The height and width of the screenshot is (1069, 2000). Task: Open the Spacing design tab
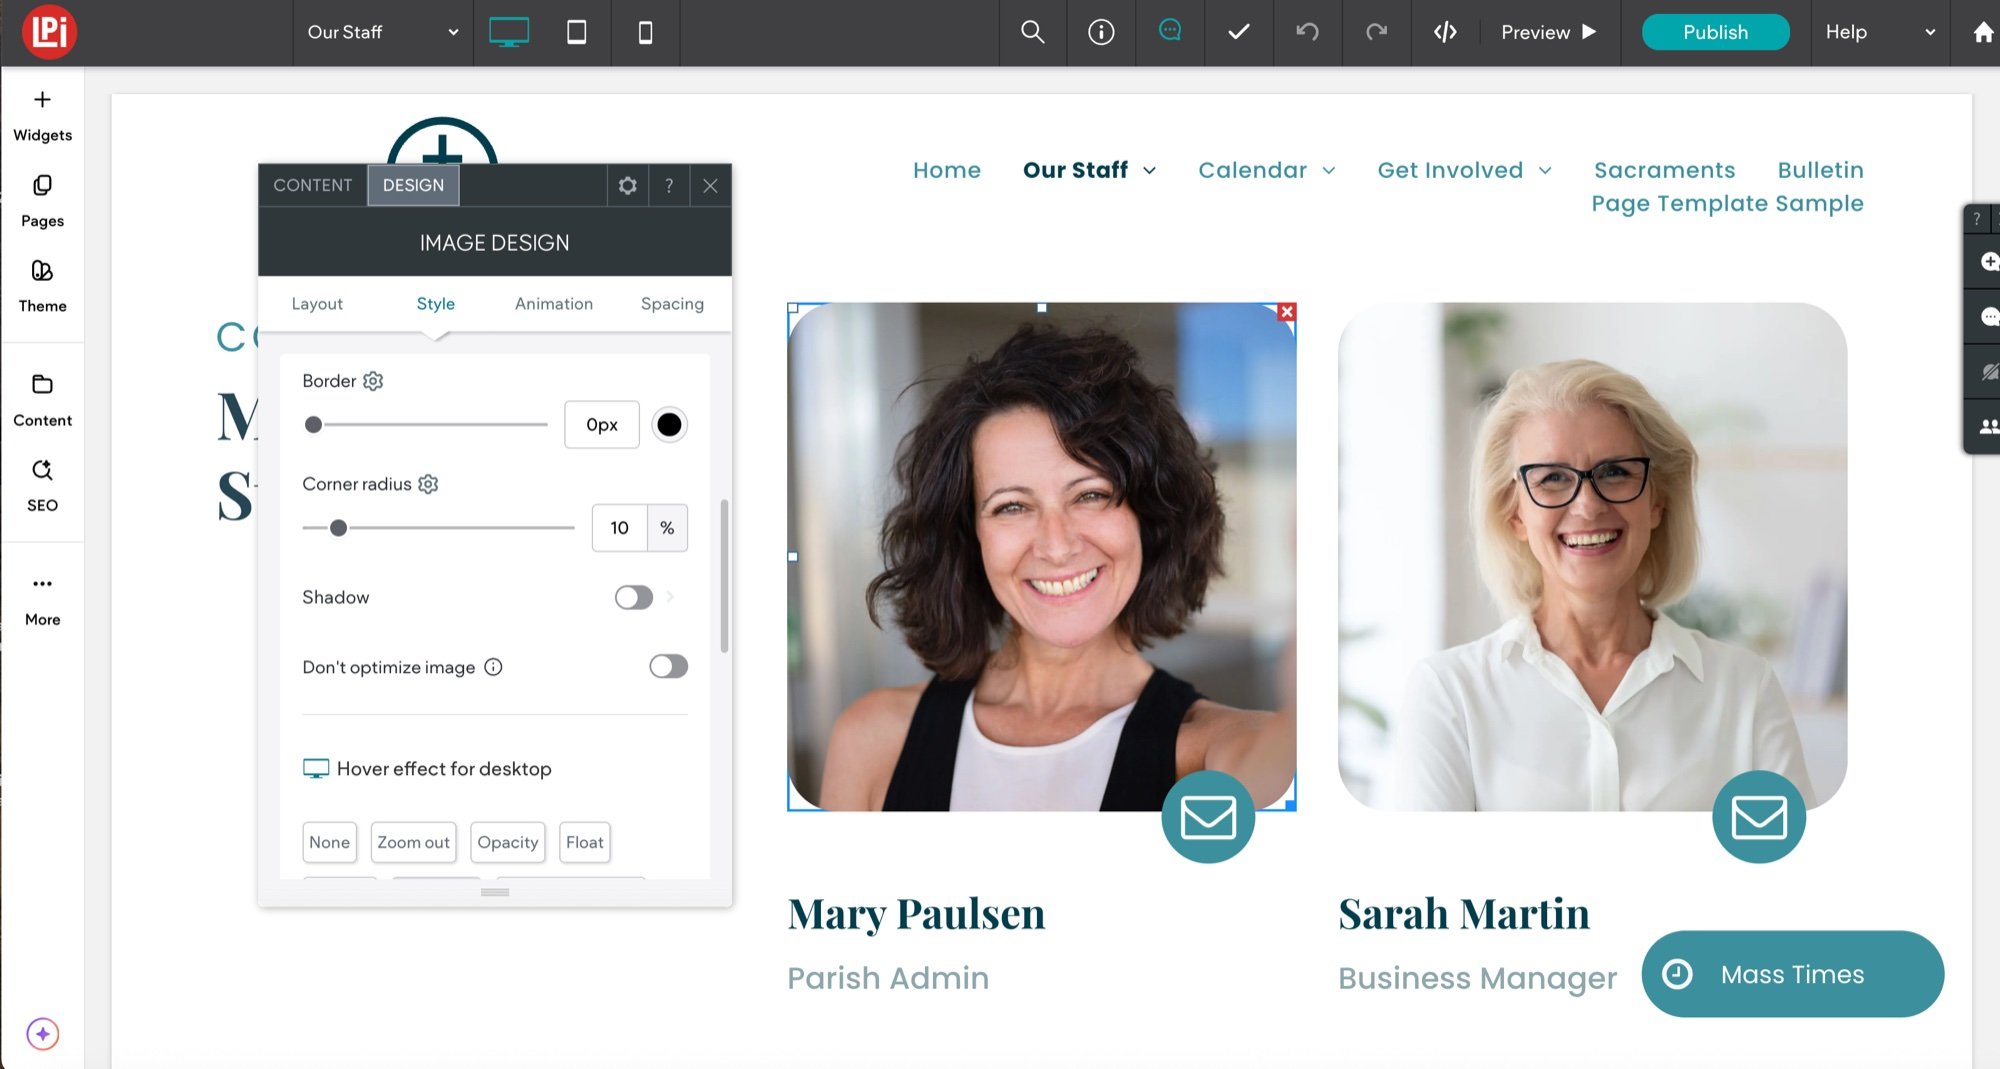(672, 304)
